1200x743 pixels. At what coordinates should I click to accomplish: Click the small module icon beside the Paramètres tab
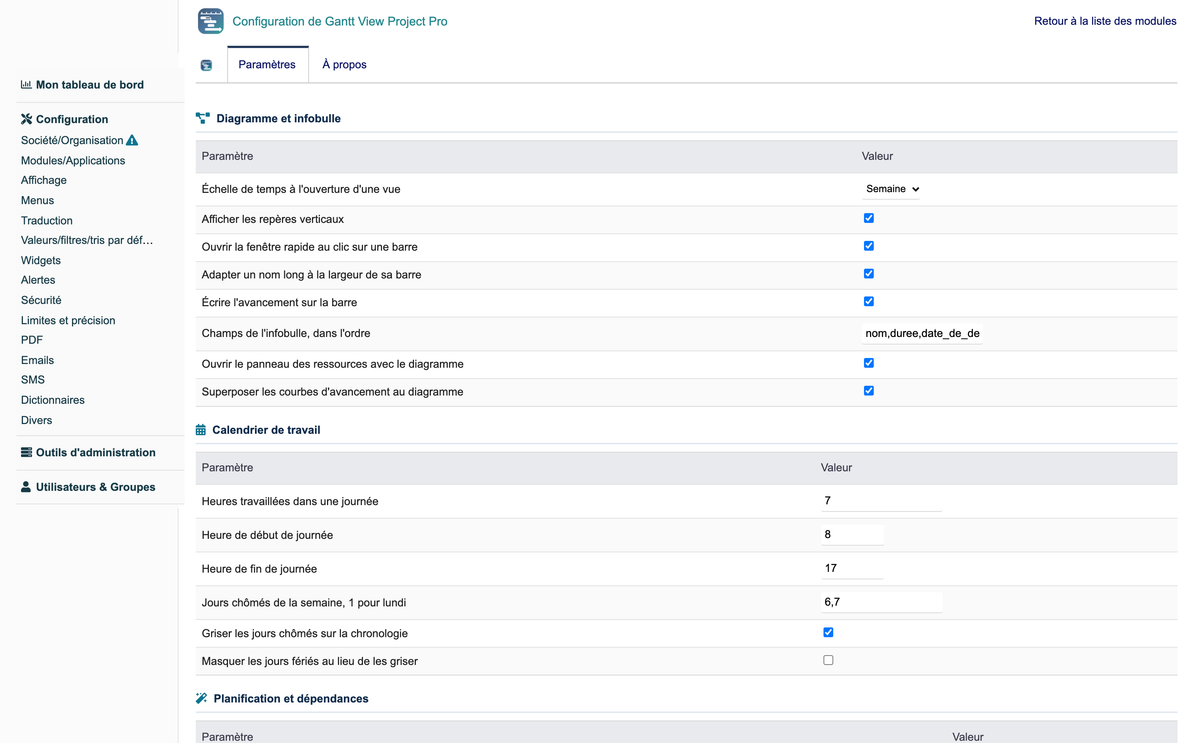(206, 65)
